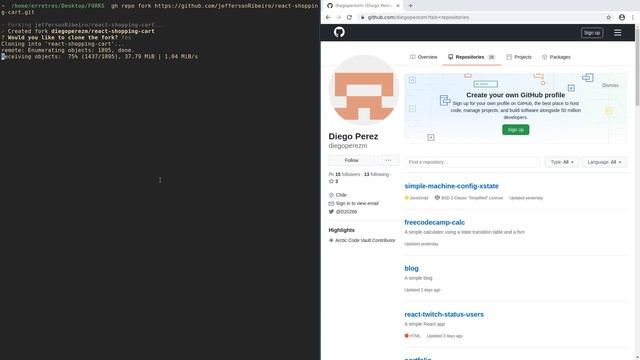
Task: Open the GitHub logo home link
Action: coord(339,32)
